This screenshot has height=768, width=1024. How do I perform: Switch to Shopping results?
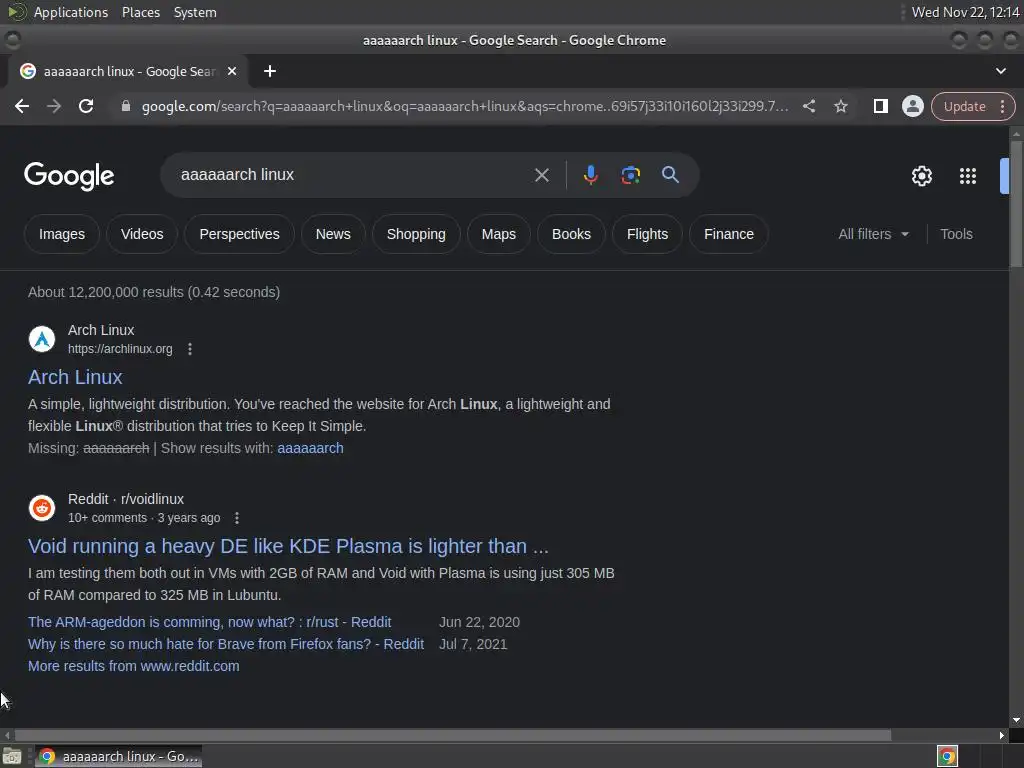click(x=416, y=234)
